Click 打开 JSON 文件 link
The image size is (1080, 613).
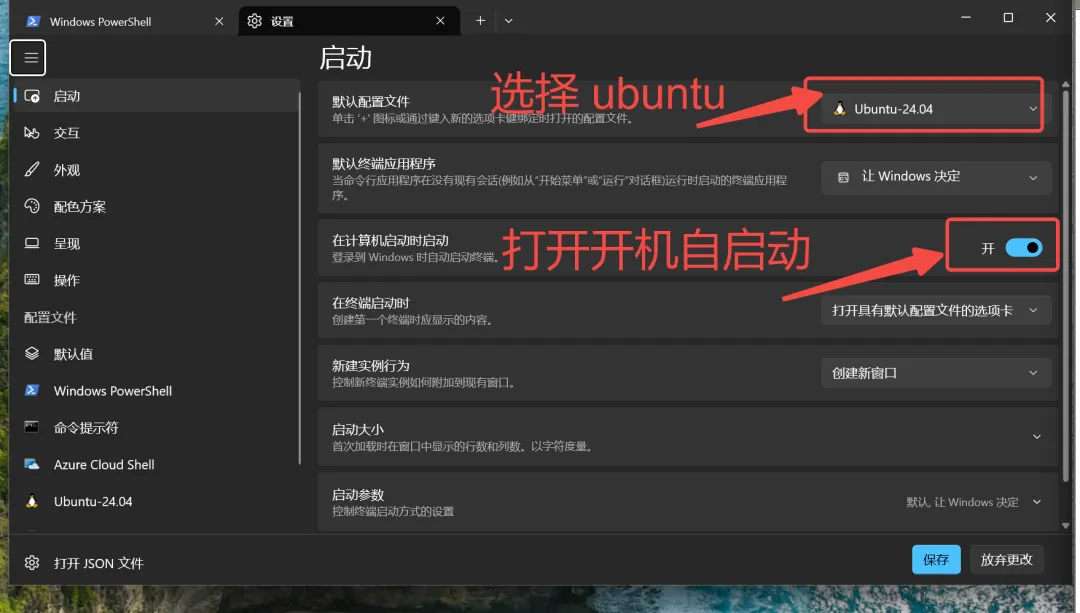(98, 563)
